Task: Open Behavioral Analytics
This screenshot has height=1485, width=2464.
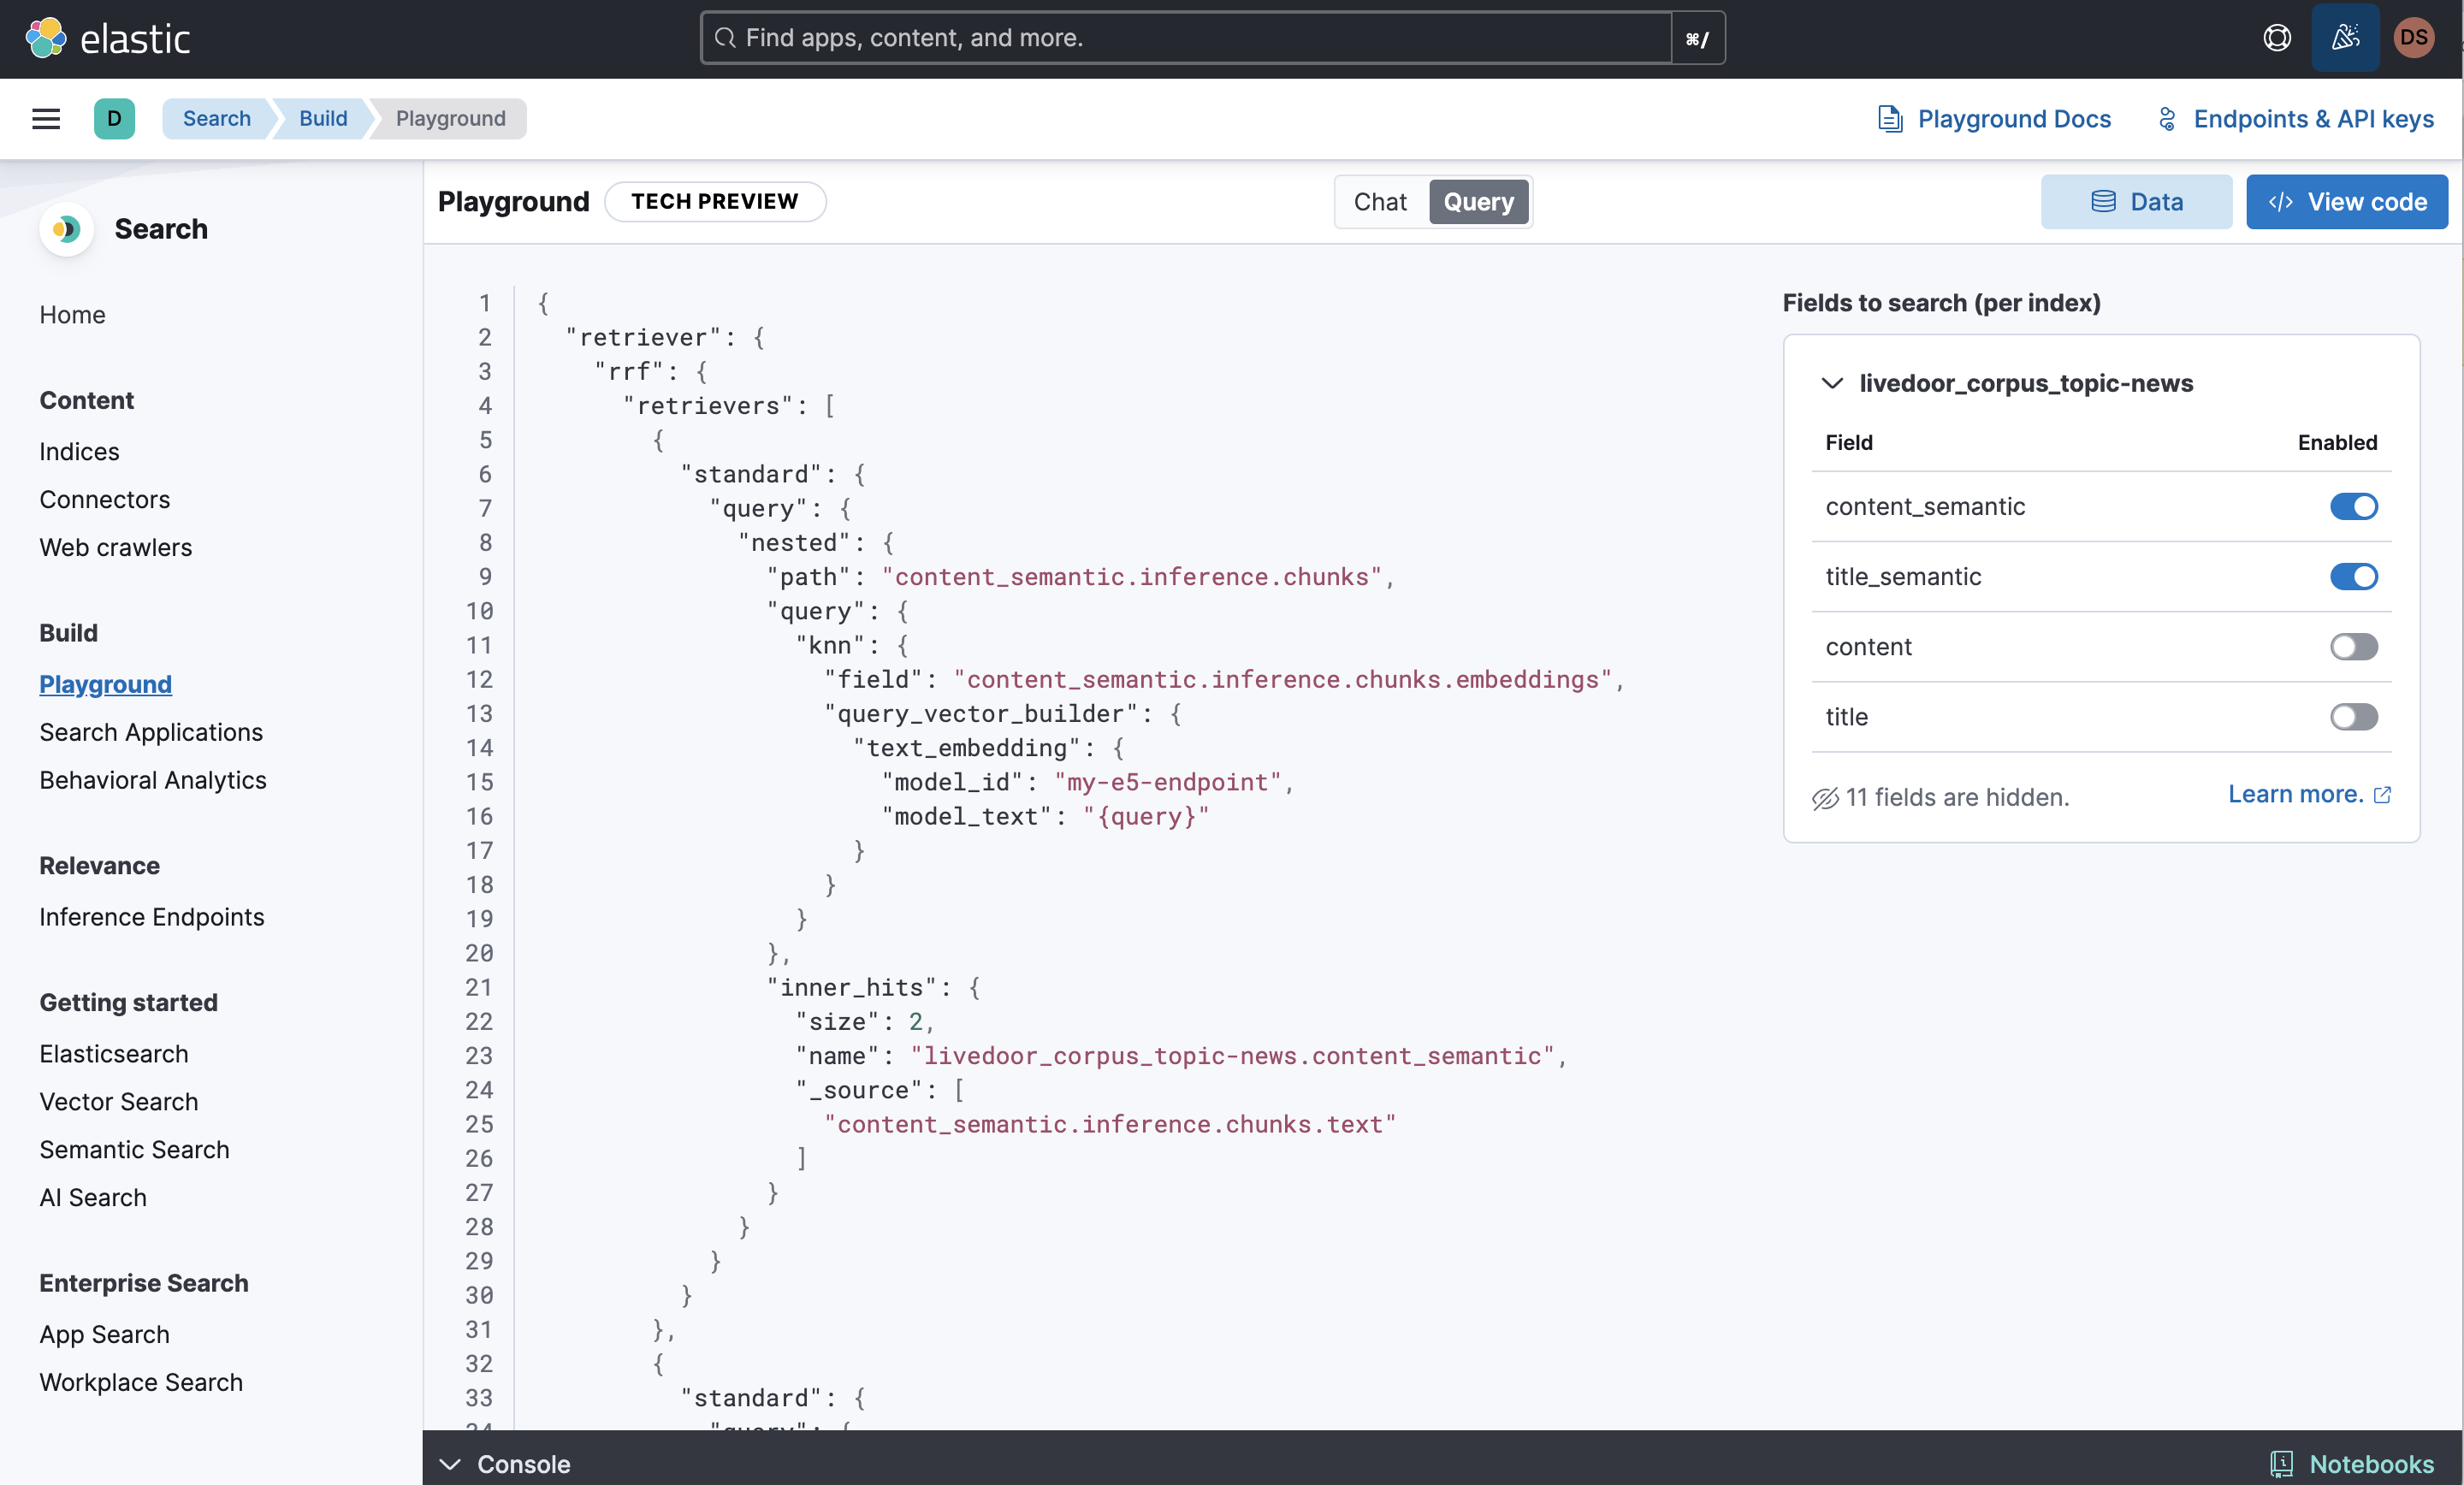Action: (x=153, y=780)
